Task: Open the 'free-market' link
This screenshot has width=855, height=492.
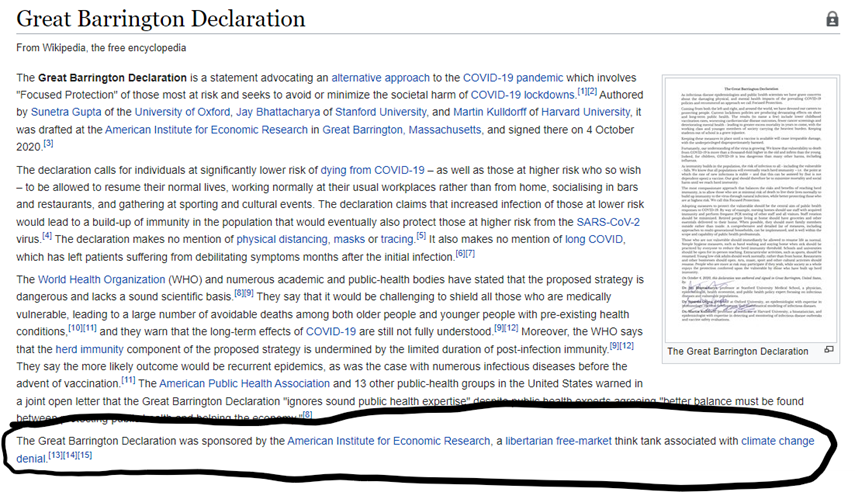Action: point(583,441)
